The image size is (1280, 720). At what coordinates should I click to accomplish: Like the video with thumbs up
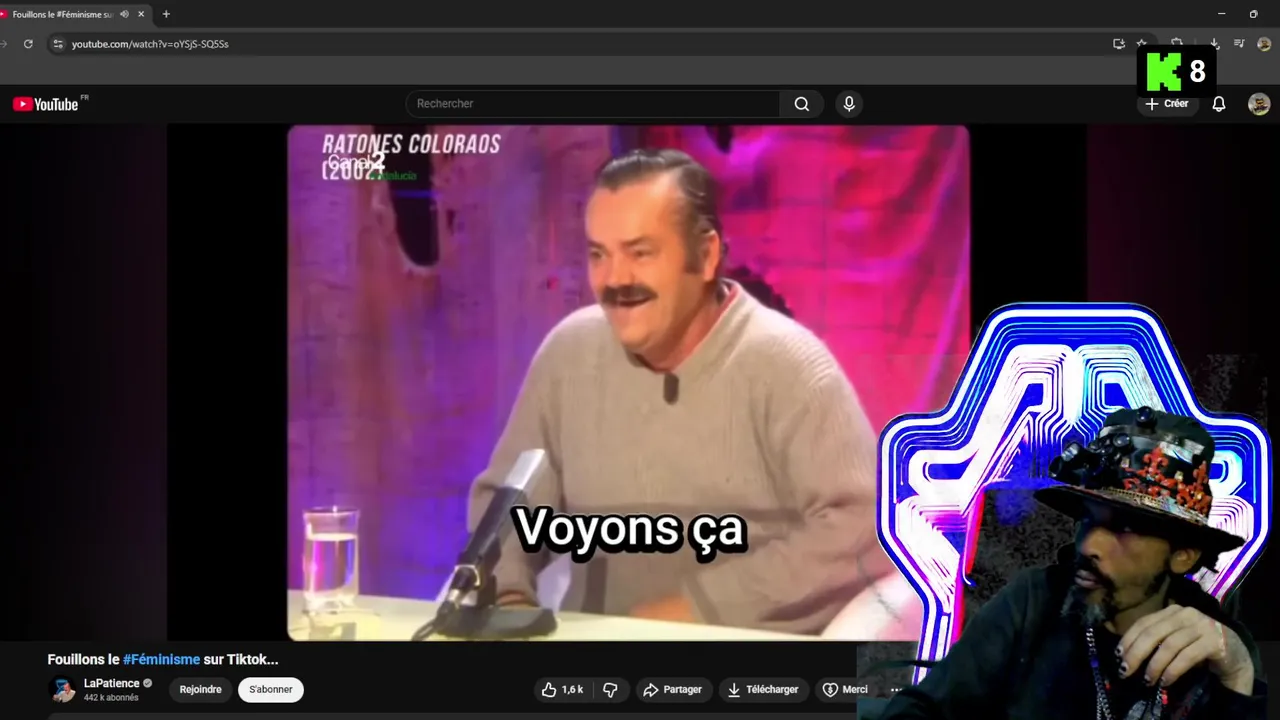(x=562, y=690)
